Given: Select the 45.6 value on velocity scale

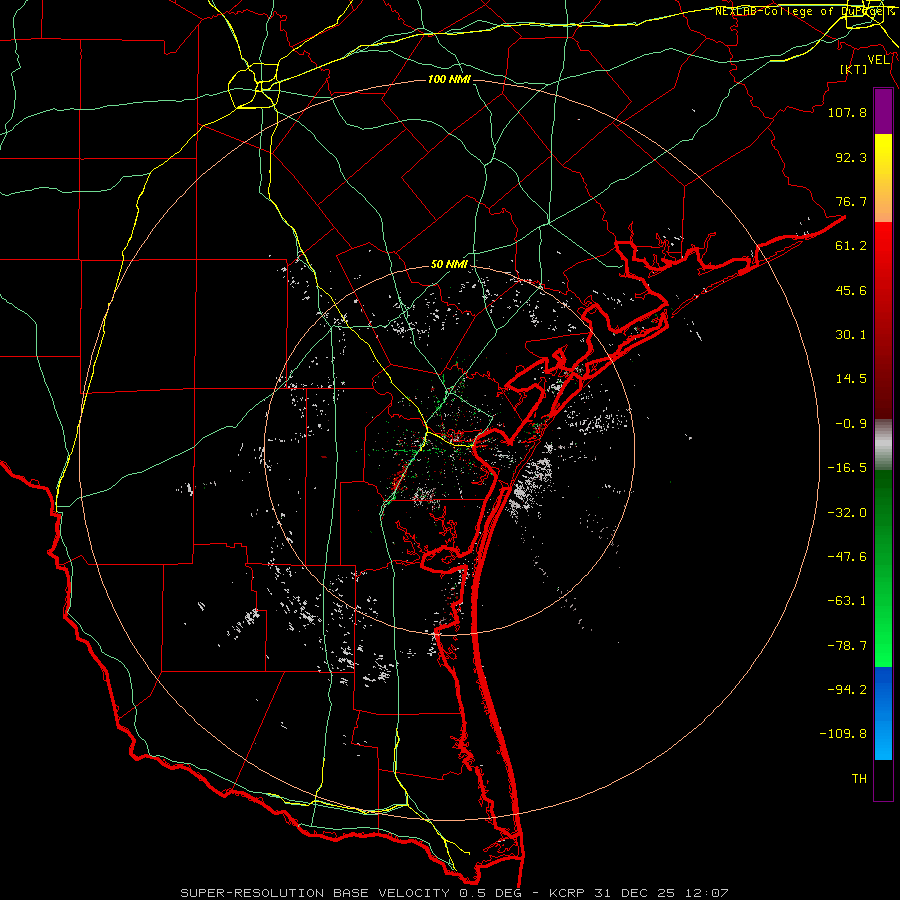Looking at the screenshot, I should 851,290.
